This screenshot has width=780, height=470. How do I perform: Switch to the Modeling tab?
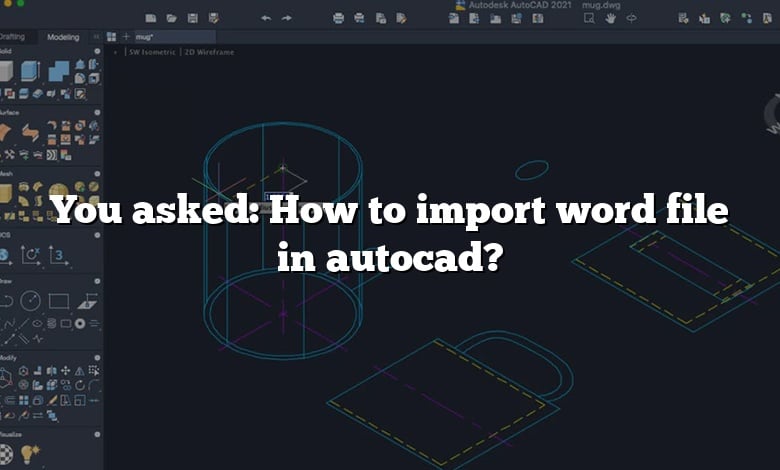[x=63, y=37]
